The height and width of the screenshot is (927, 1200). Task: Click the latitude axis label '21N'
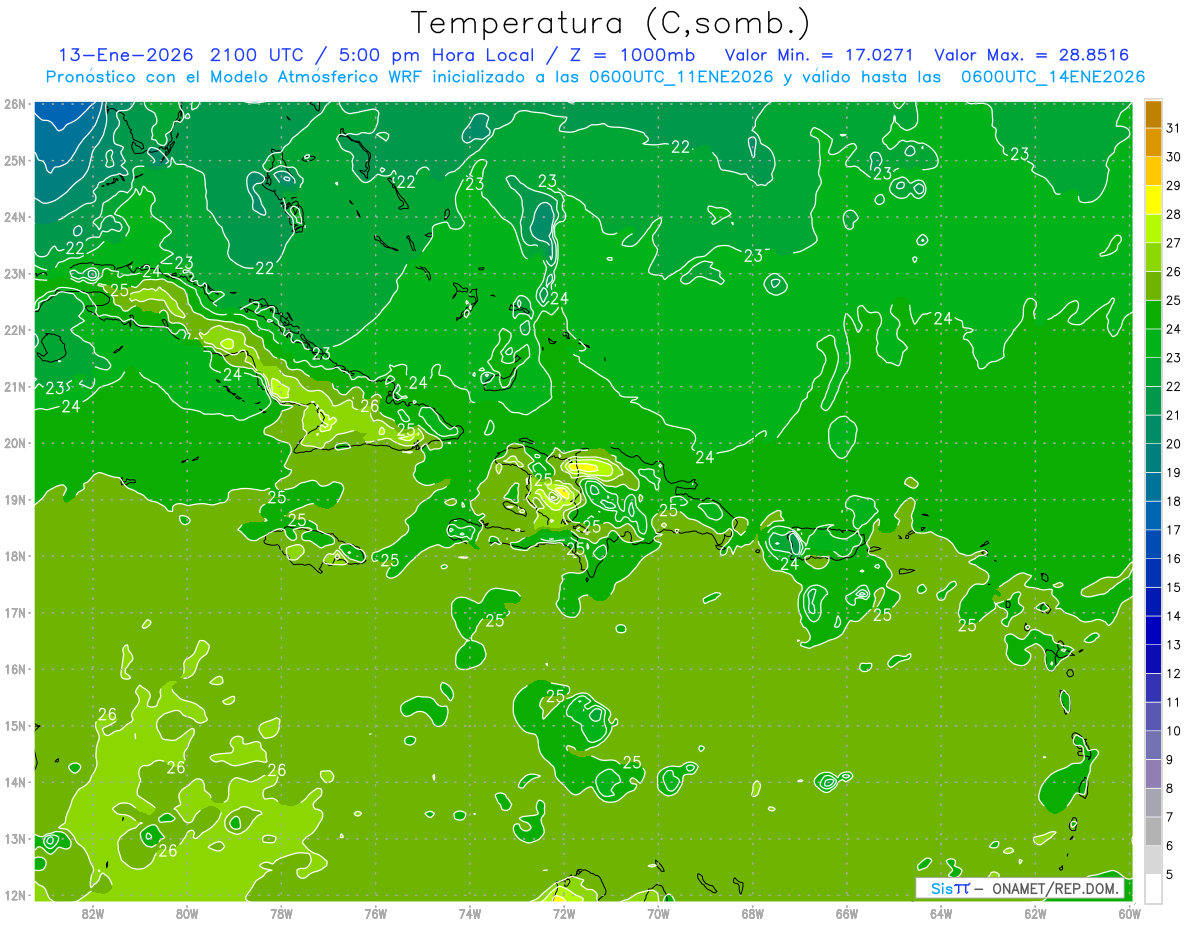[x=14, y=386]
